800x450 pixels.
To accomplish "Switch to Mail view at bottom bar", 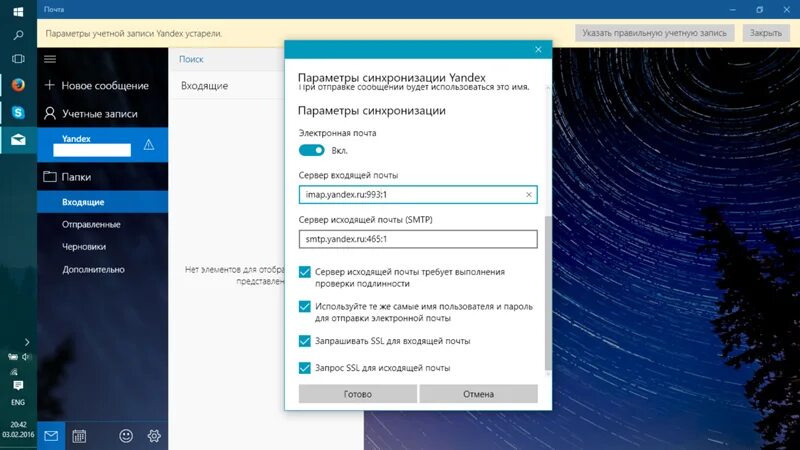I will pos(51,436).
